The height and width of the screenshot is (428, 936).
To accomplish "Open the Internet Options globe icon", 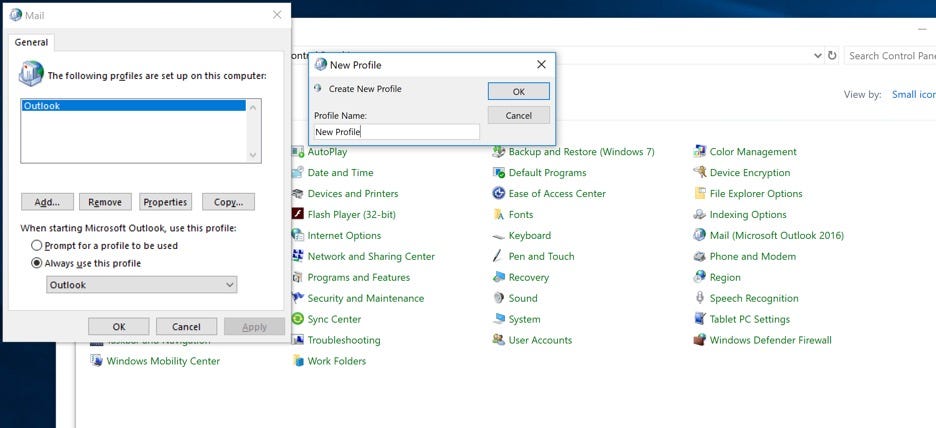I will [x=298, y=235].
